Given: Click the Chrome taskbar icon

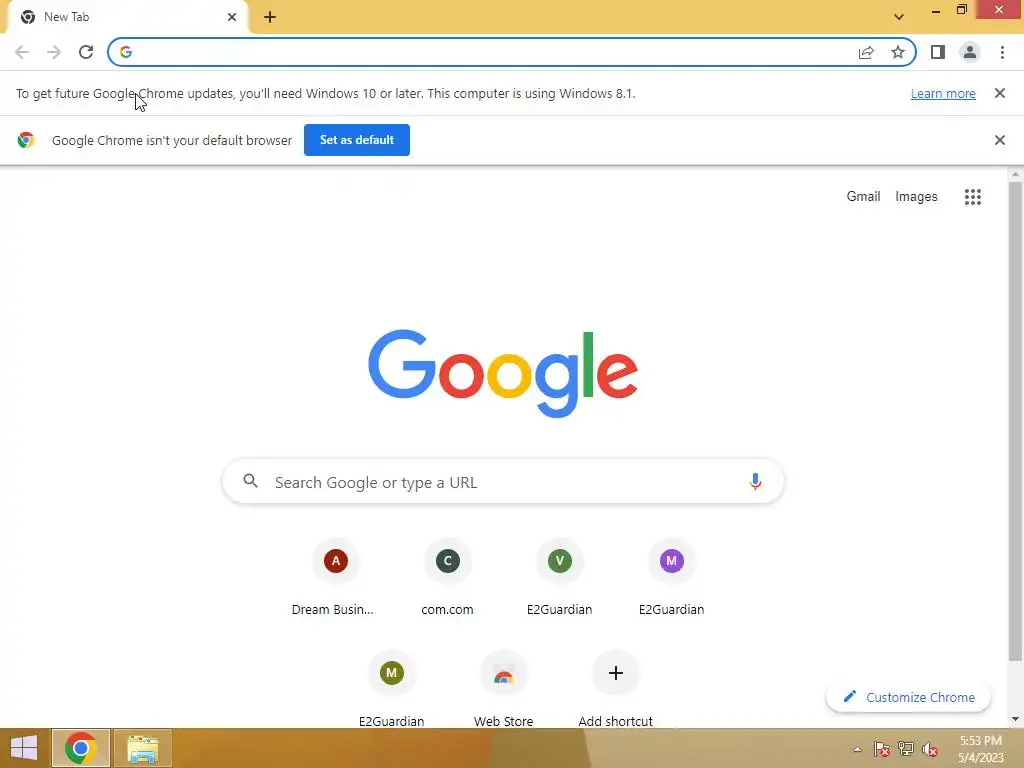Looking at the screenshot, I should (x=81, y=748).
